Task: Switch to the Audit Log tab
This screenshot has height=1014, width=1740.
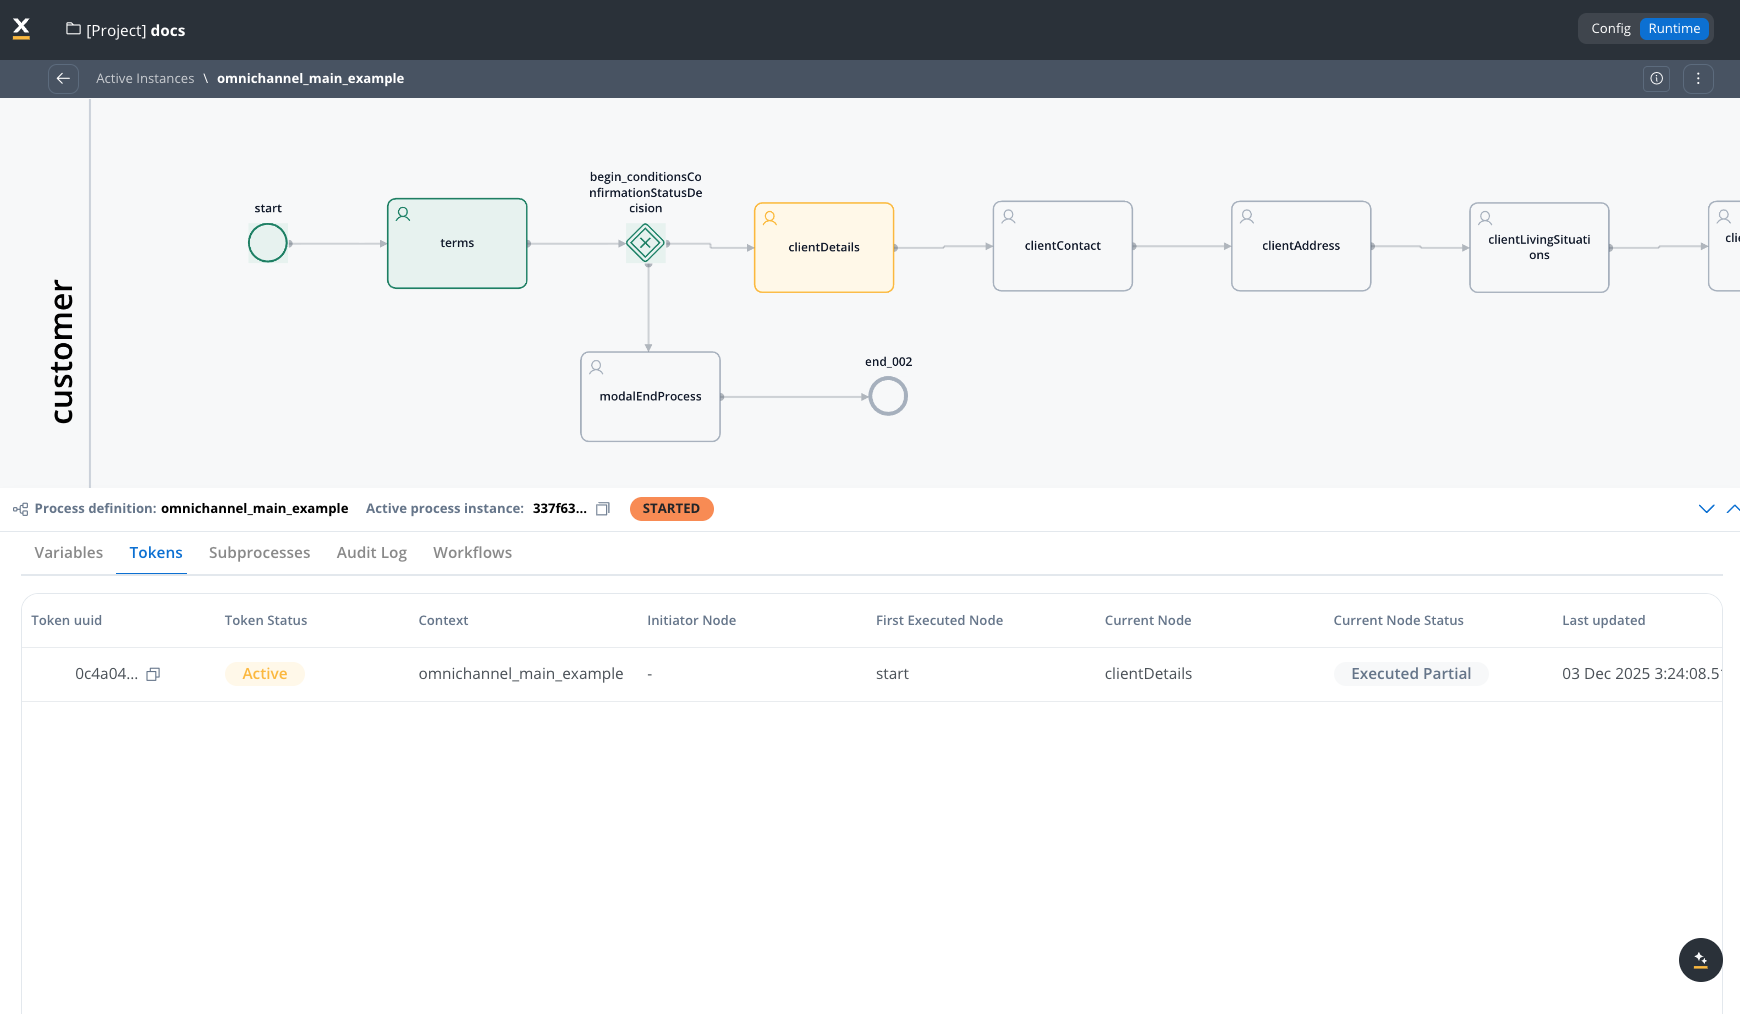Action: 372,553
